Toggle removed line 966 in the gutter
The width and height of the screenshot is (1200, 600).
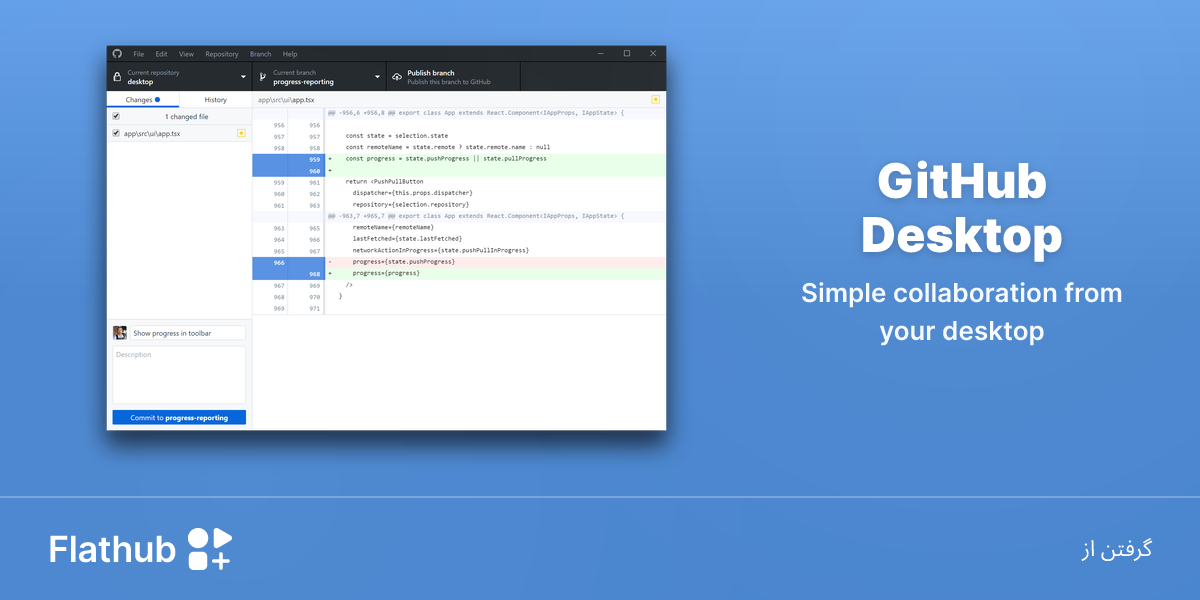coord(288,262)
